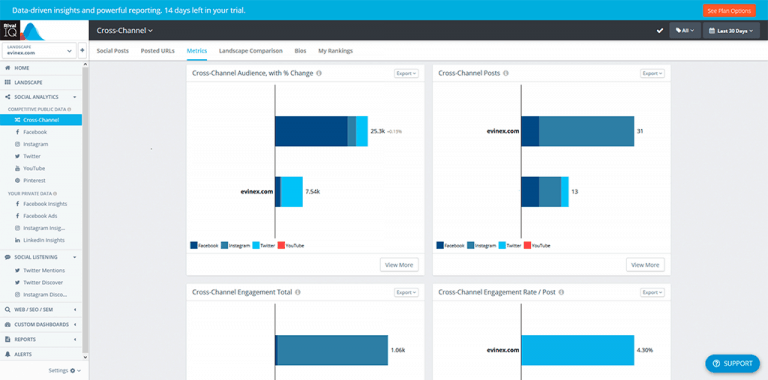Toggle YouTube legend in Audience chart
This screenshot has width=768, height=380.
coord(291,245)
